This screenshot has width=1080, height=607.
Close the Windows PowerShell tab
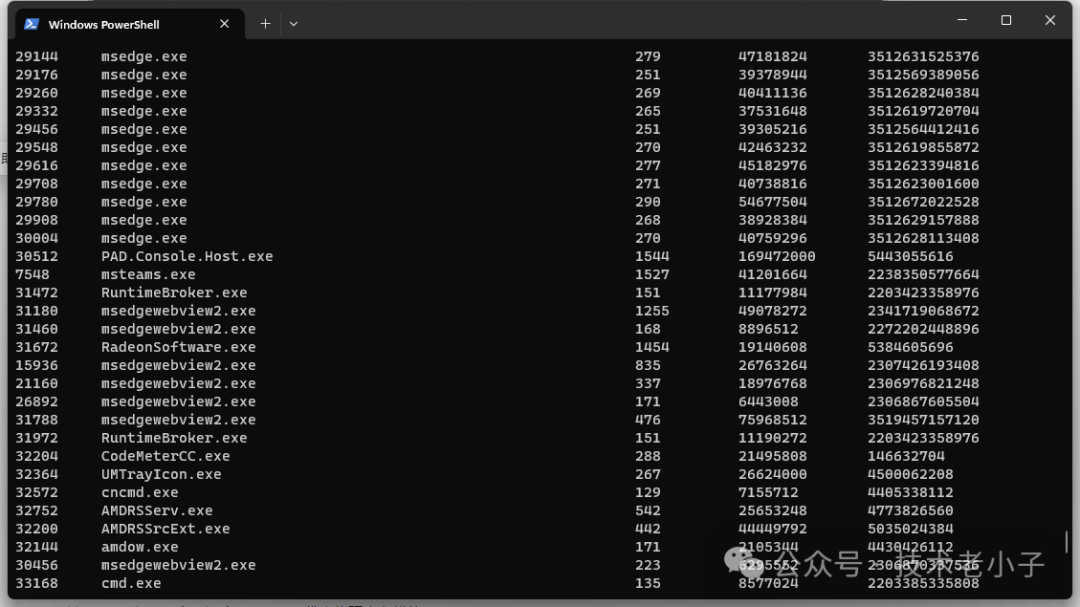click(x=224, y=24)
